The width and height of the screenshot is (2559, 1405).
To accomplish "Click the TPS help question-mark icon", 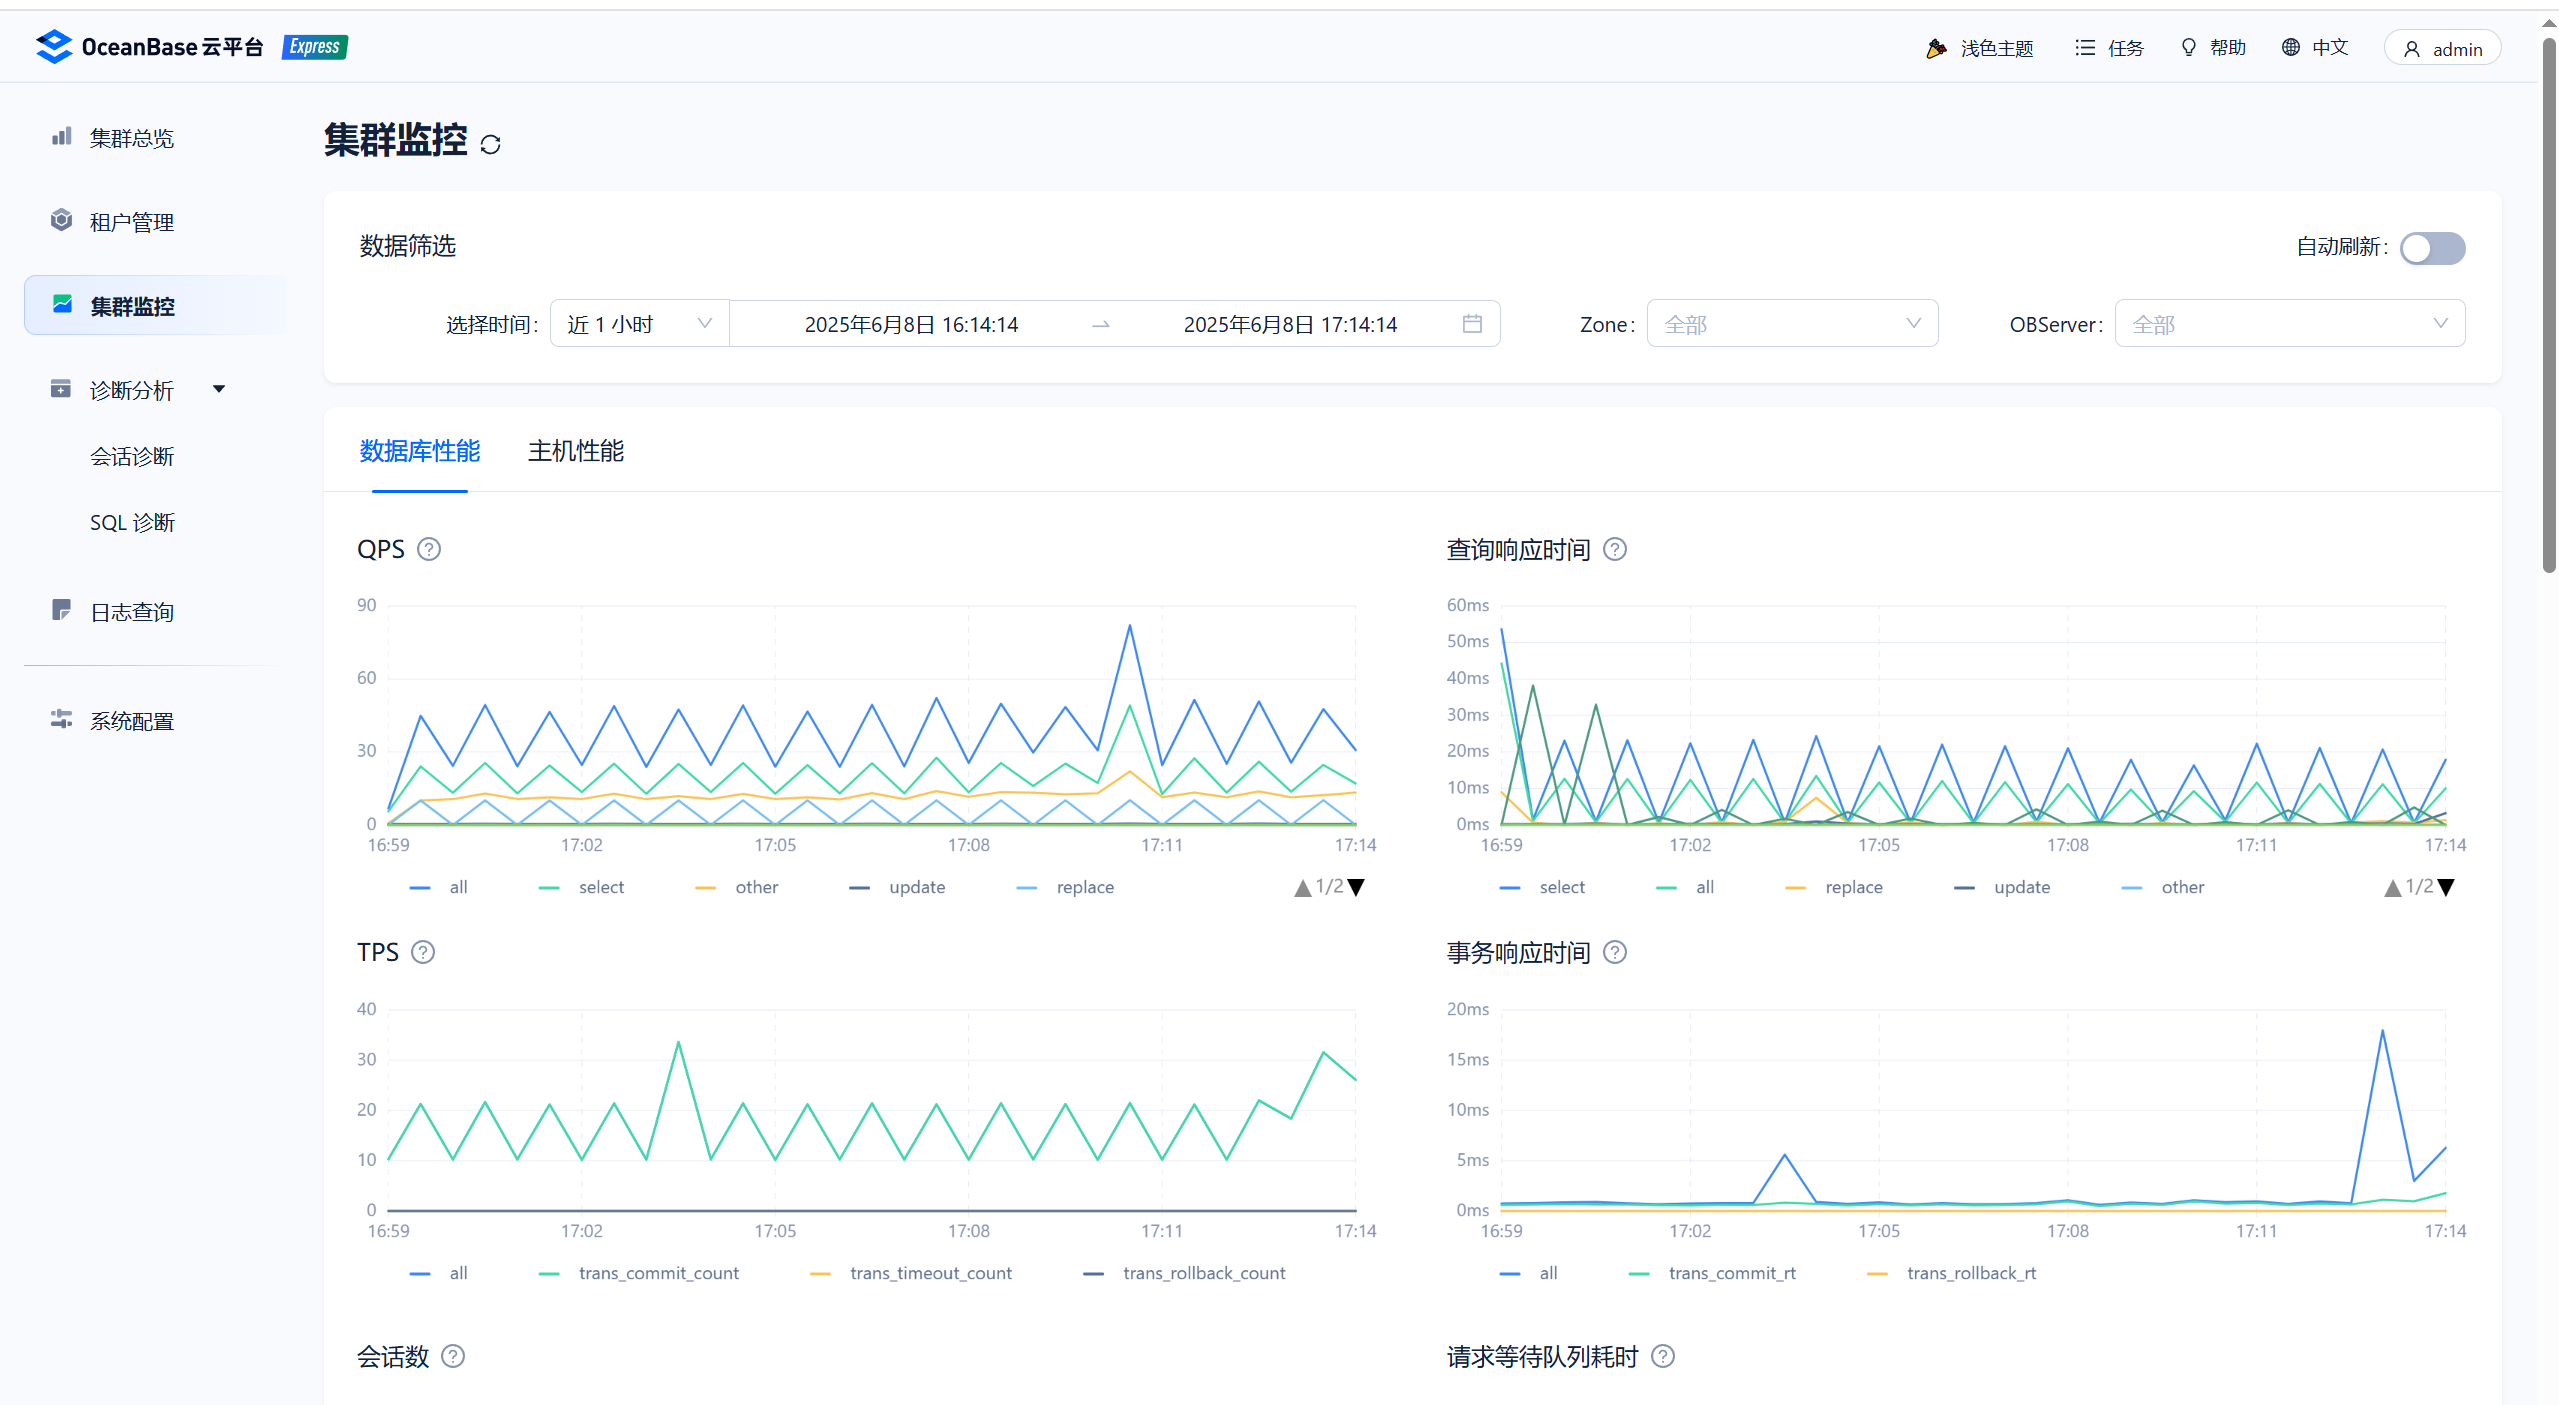I will [x=423, y=952].
